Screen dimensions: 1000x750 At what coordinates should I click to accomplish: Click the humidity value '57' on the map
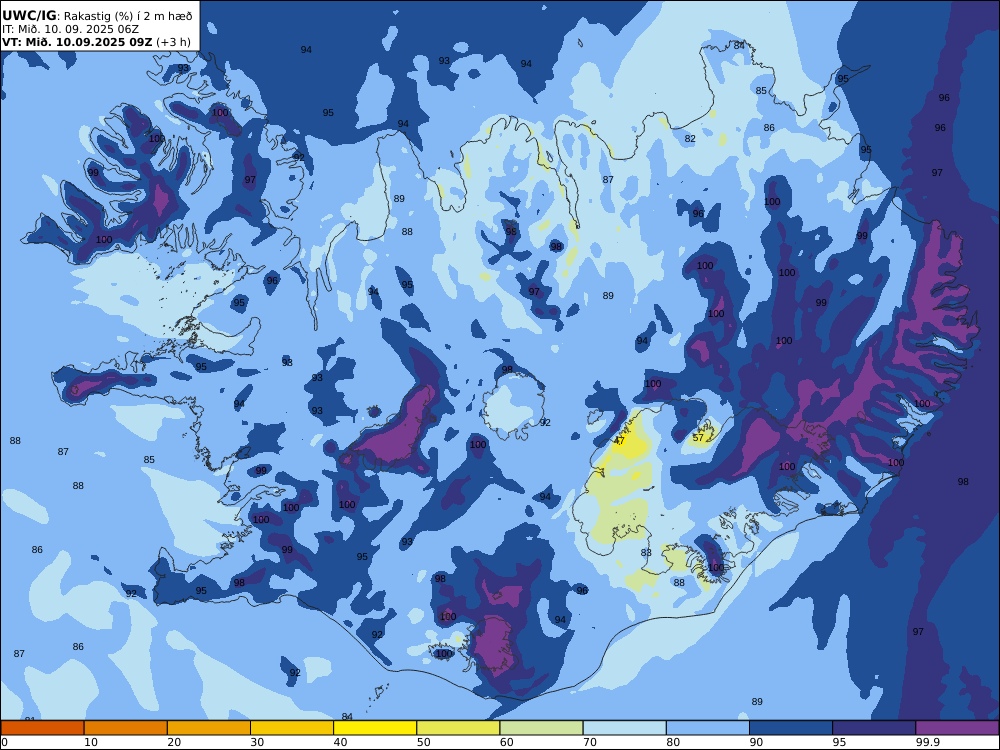click(x=698, y=438)
